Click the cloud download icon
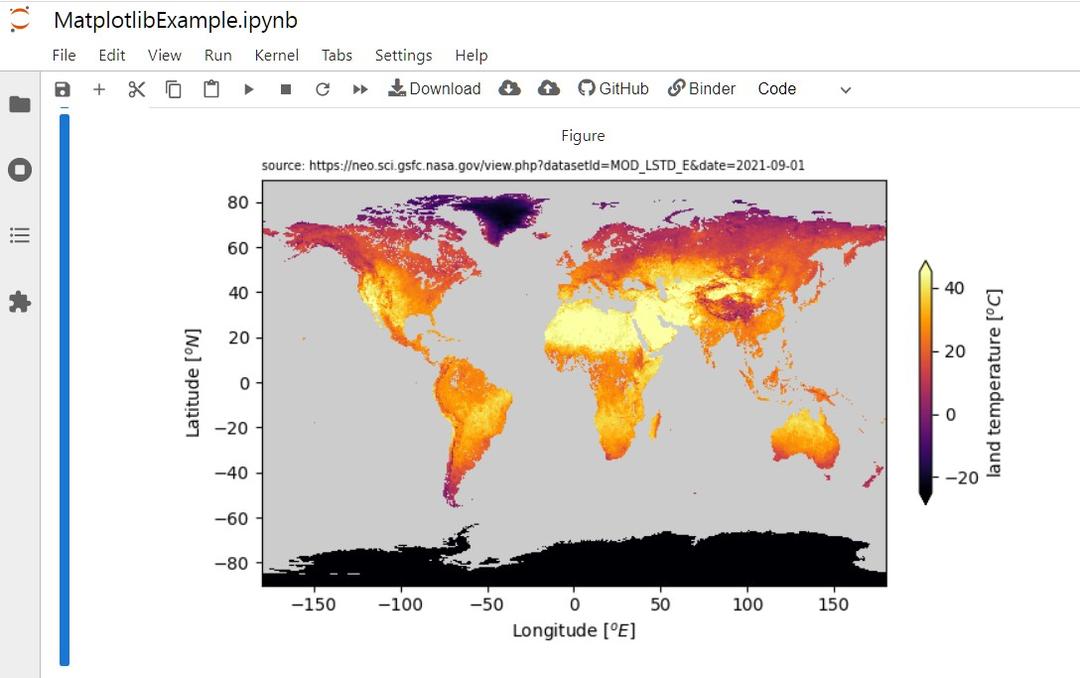The image size is (1080, 678). (510, 88)
